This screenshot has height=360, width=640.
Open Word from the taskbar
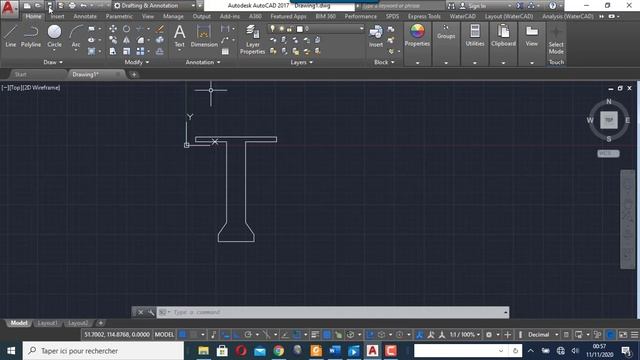coord(335,351)
